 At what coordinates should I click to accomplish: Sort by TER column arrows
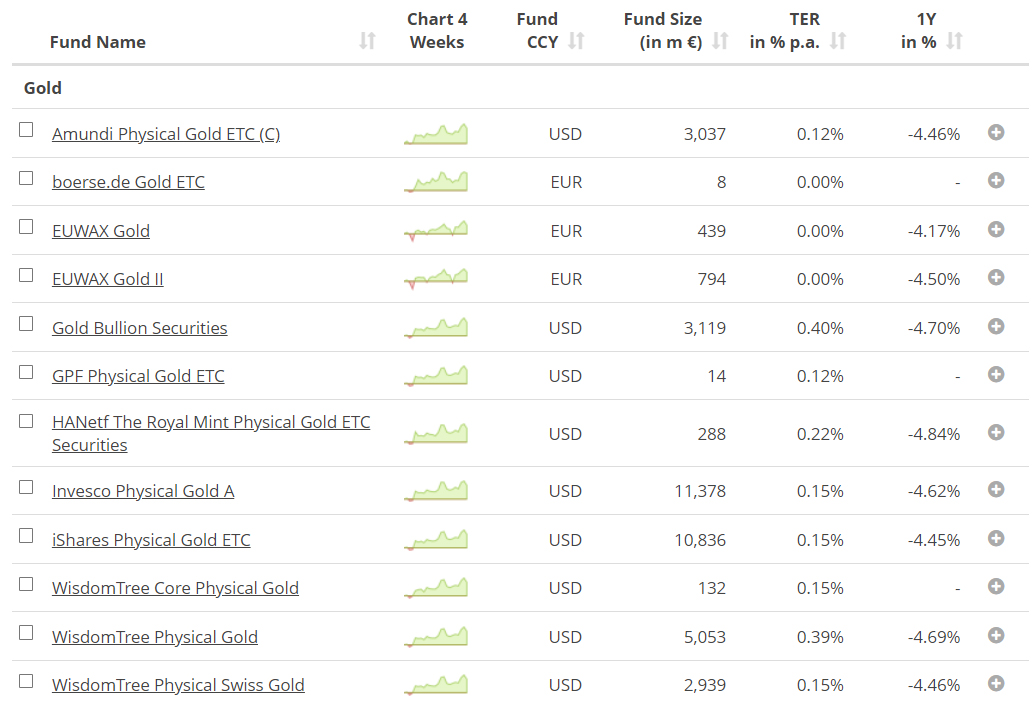click(x=838, y=41)
